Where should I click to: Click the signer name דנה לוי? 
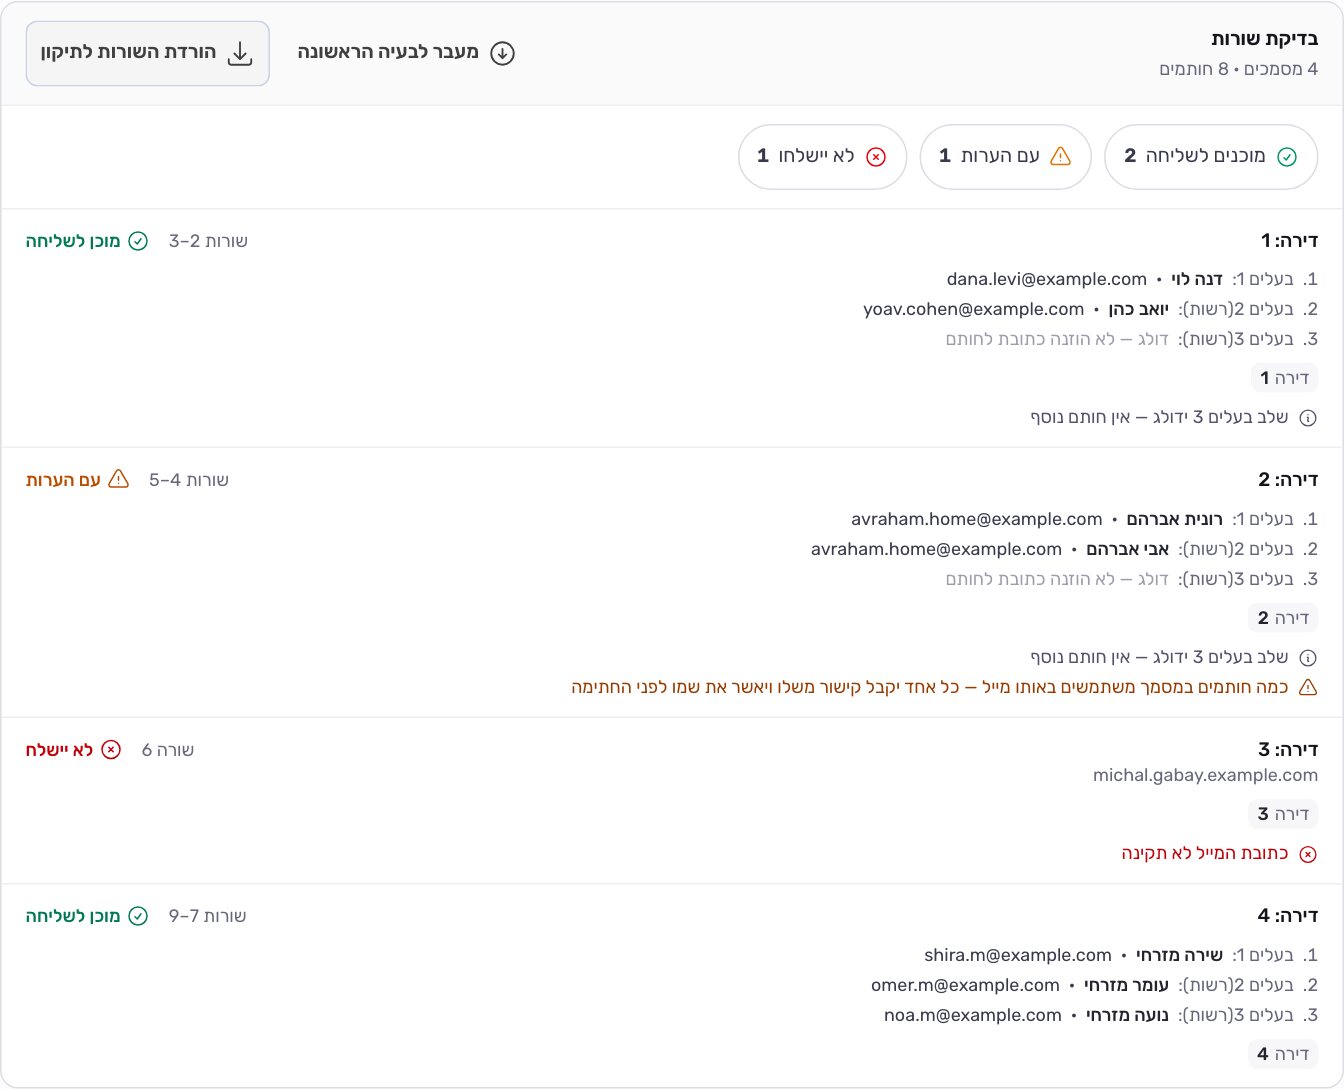(x=1197, y=279)
